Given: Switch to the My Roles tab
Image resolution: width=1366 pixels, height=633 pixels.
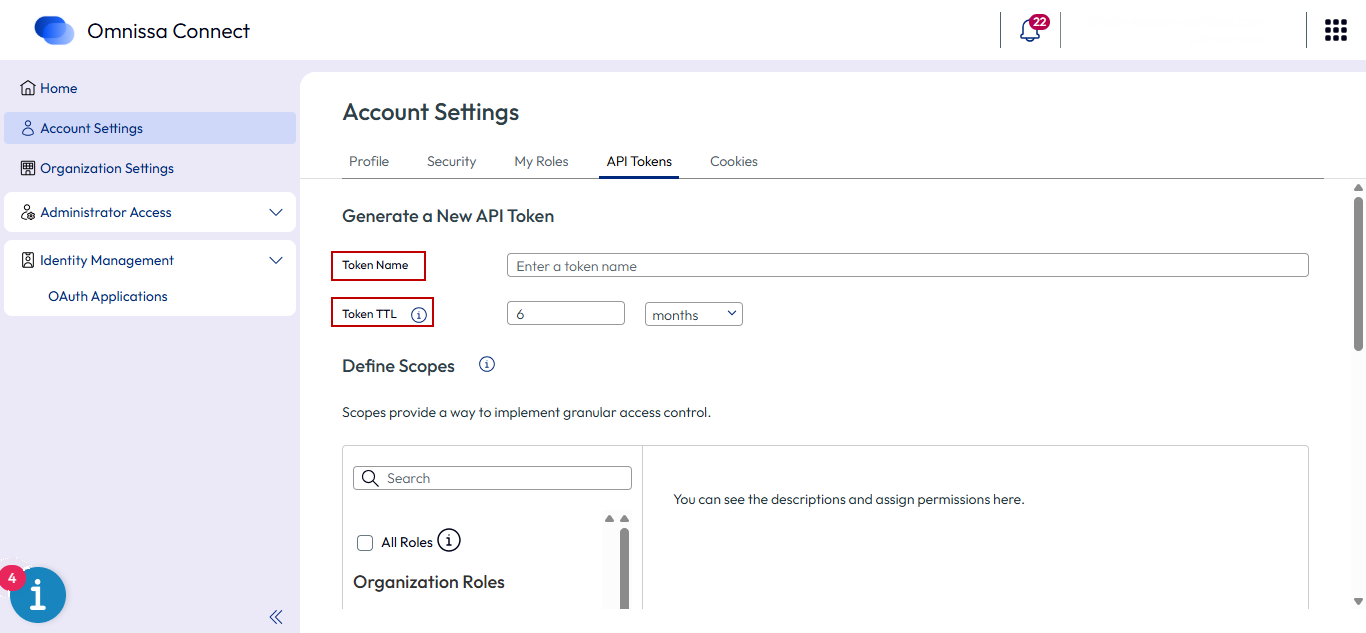Looking at the screenshot, I should (541, 162).
